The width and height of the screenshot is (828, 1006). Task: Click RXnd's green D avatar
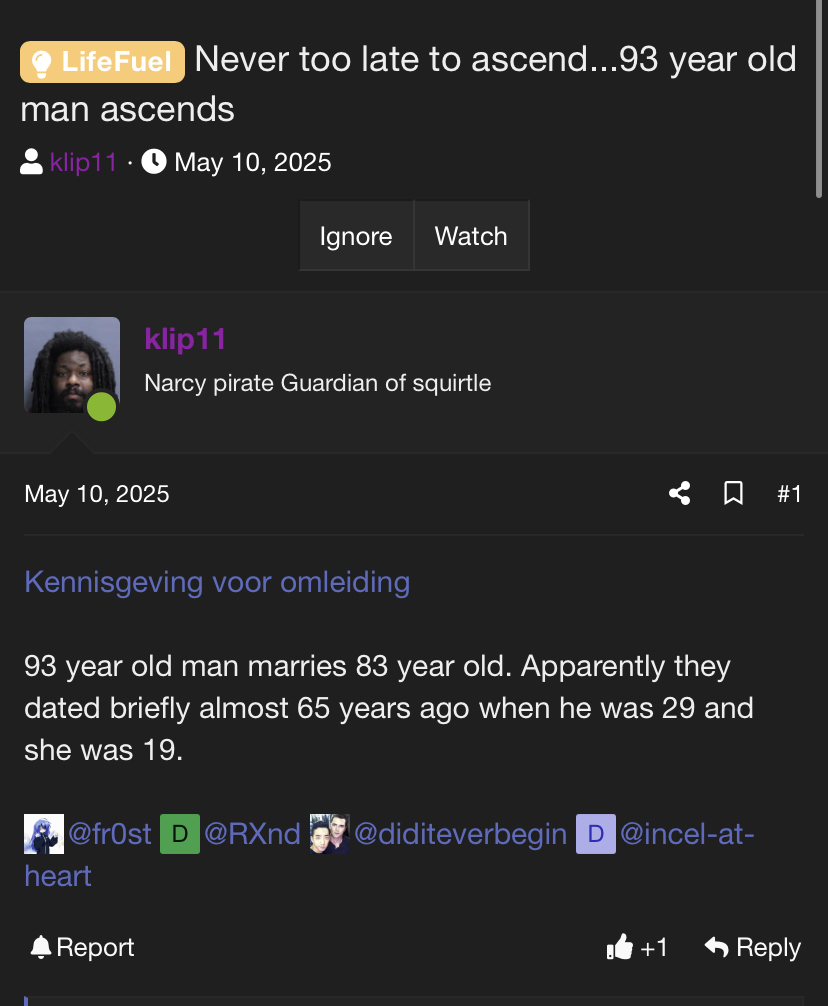pos(180,834)
